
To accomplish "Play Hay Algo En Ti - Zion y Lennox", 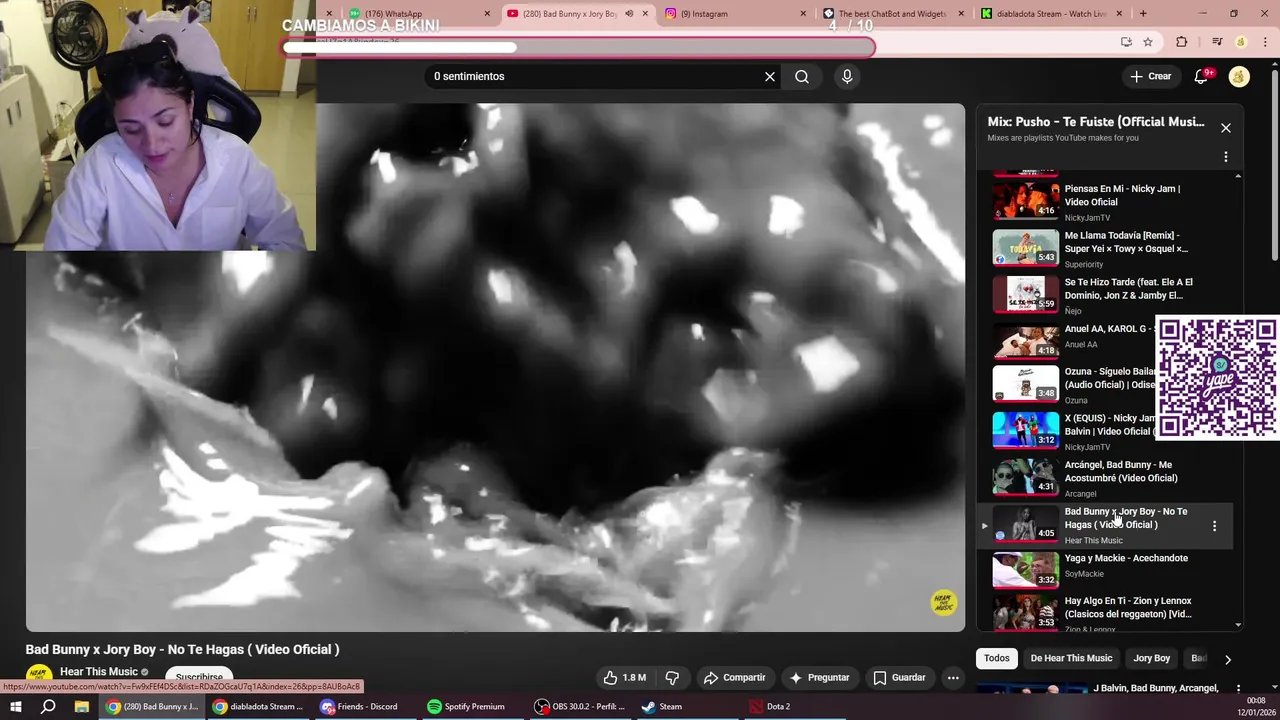I will click(1104, 613).
